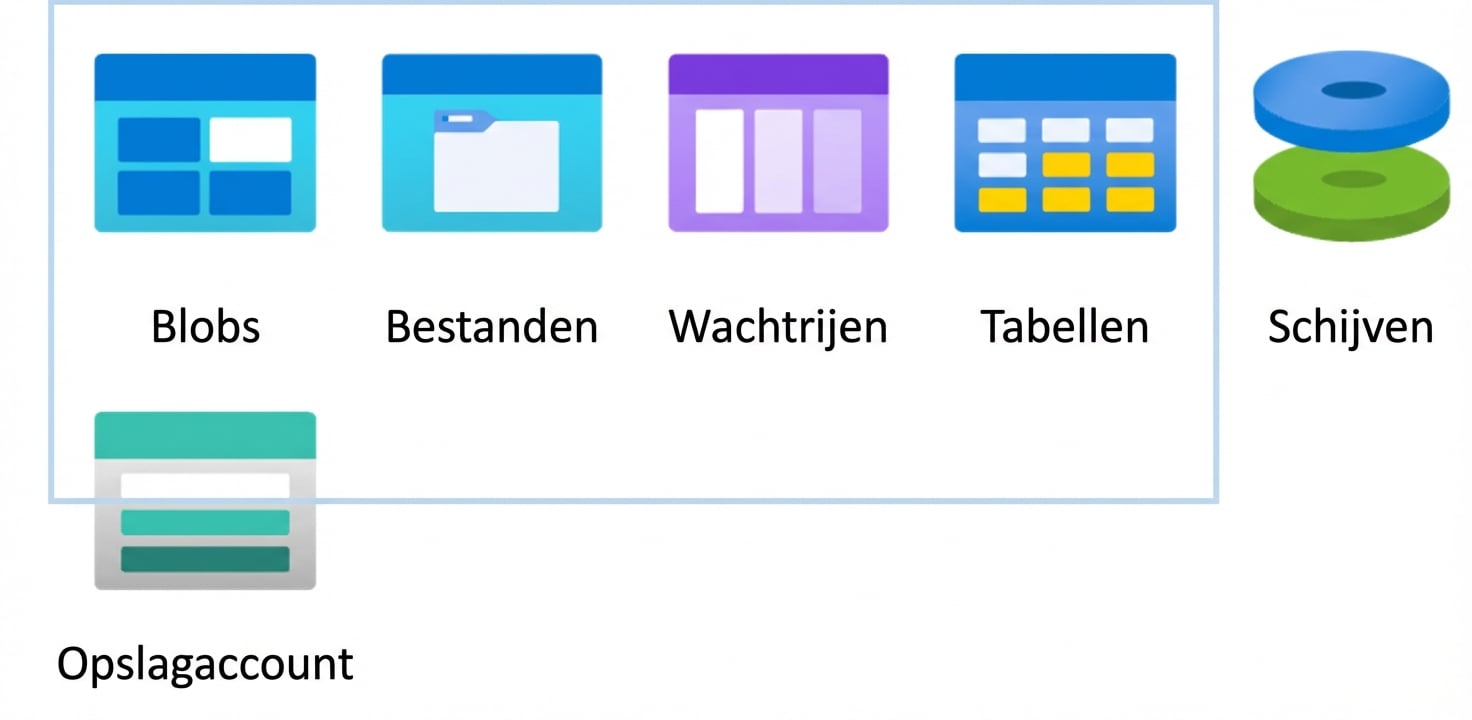Click the teal header bar of Opslagaccount icon
The width and height of the screenshot is (1472, 720).
click(205, 434)
